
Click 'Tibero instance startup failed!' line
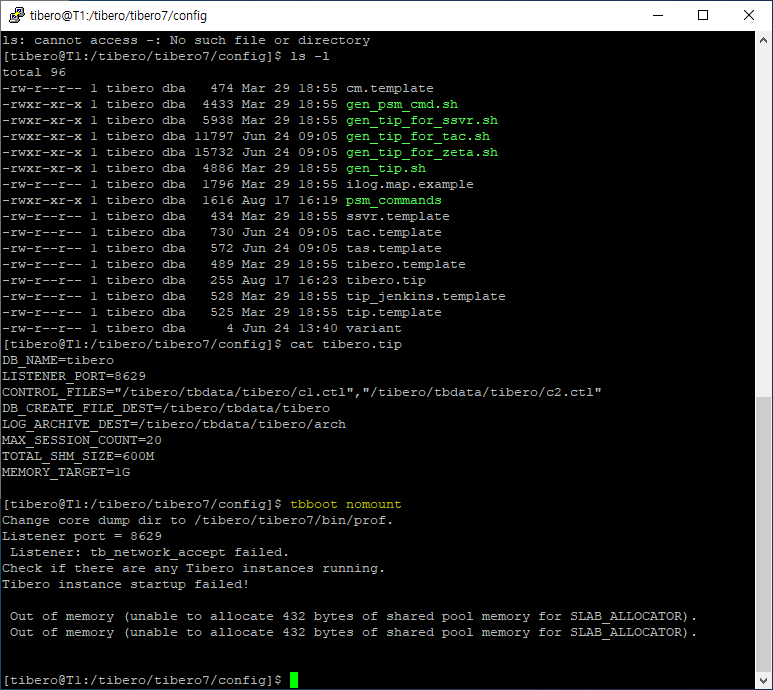126,585
